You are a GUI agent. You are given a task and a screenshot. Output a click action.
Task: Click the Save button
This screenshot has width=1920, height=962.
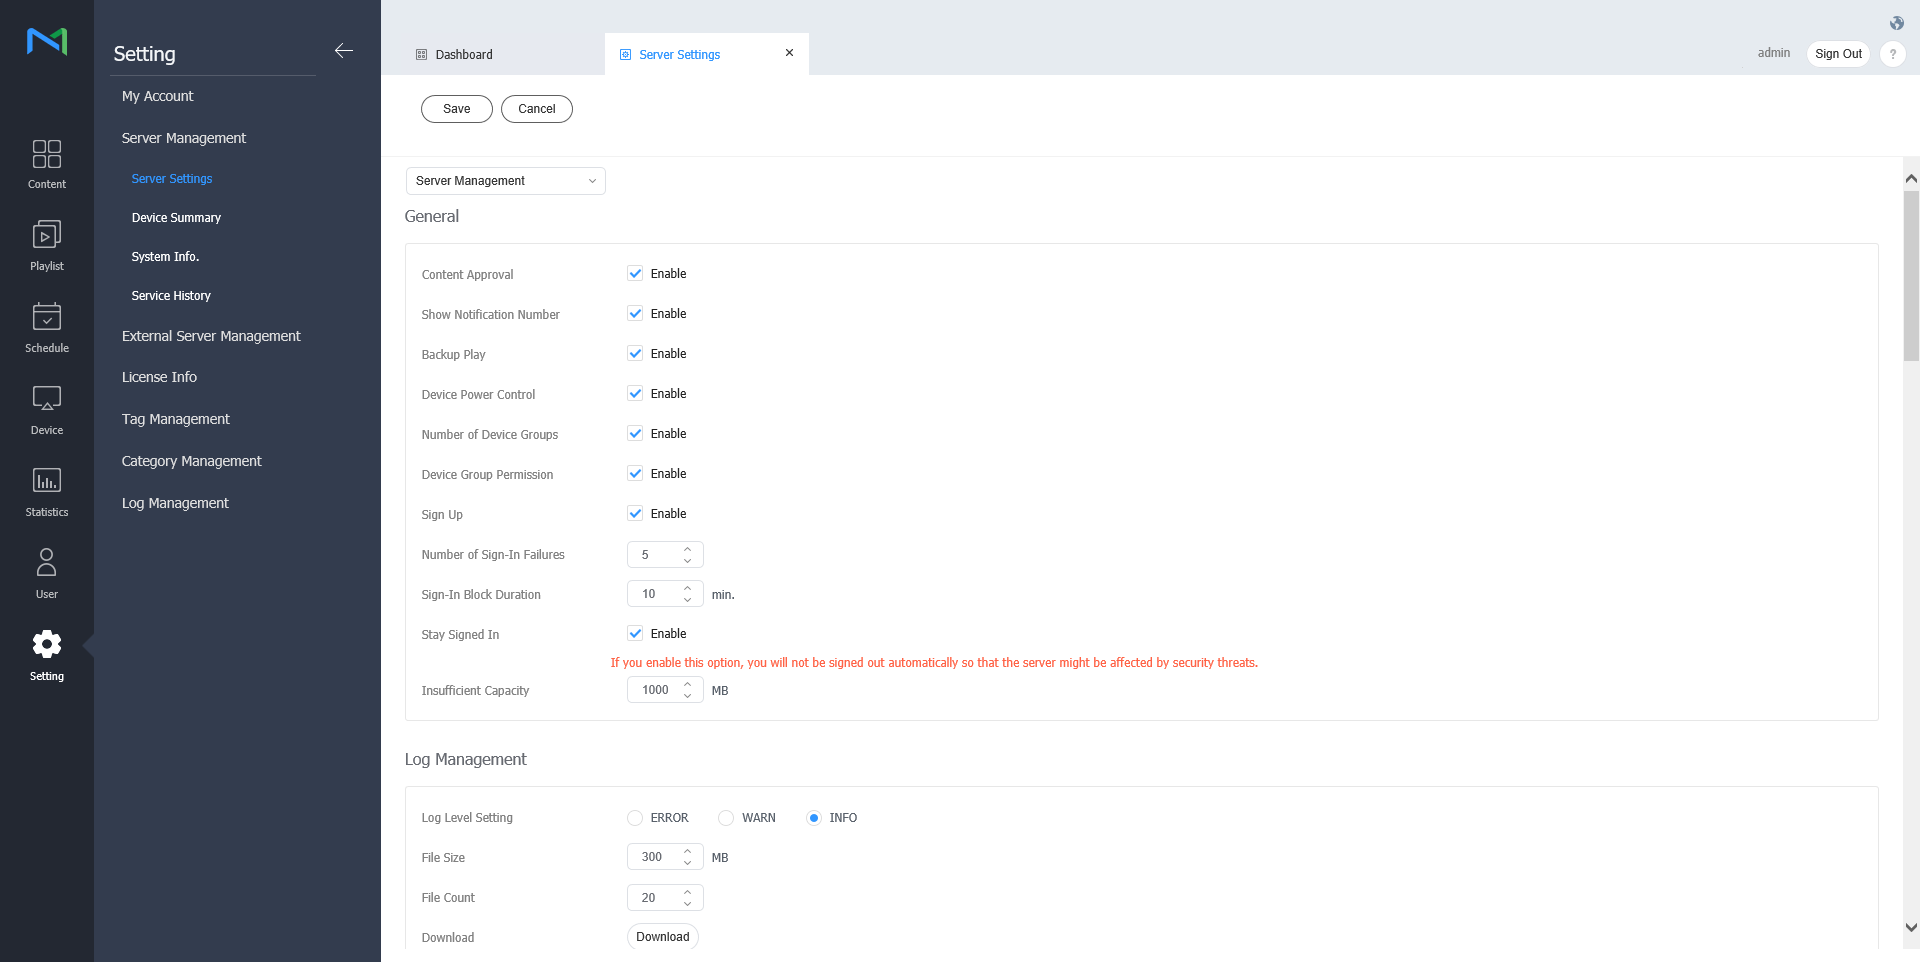click(456, 109)
